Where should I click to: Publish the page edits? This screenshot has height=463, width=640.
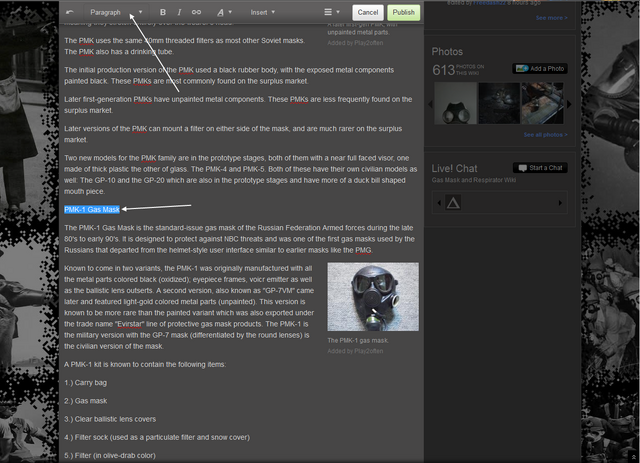[x=403, y=12]
